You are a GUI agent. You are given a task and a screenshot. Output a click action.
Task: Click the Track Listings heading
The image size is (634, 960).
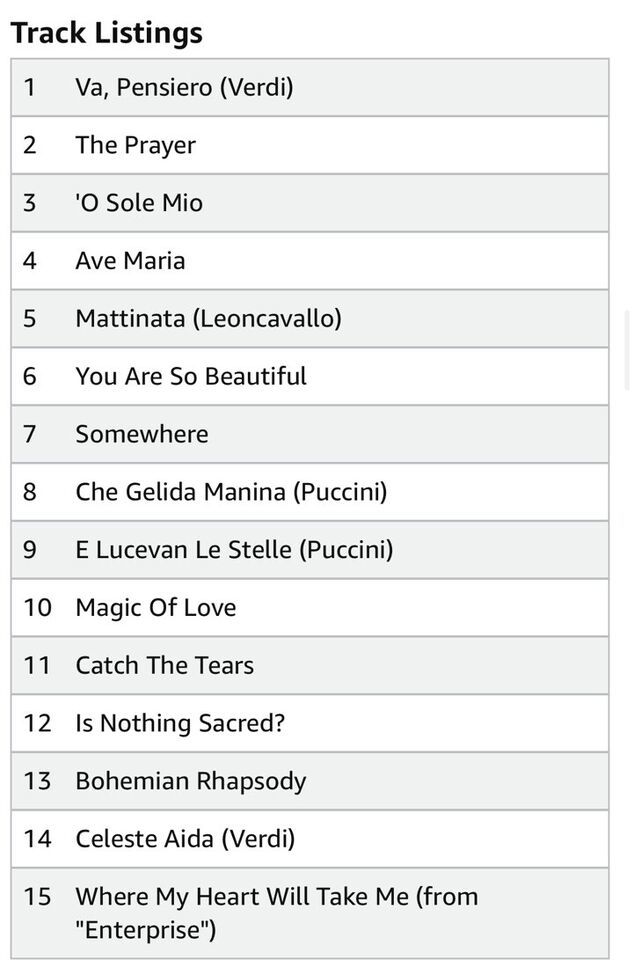pyautogui.click(x=106, y=33)
